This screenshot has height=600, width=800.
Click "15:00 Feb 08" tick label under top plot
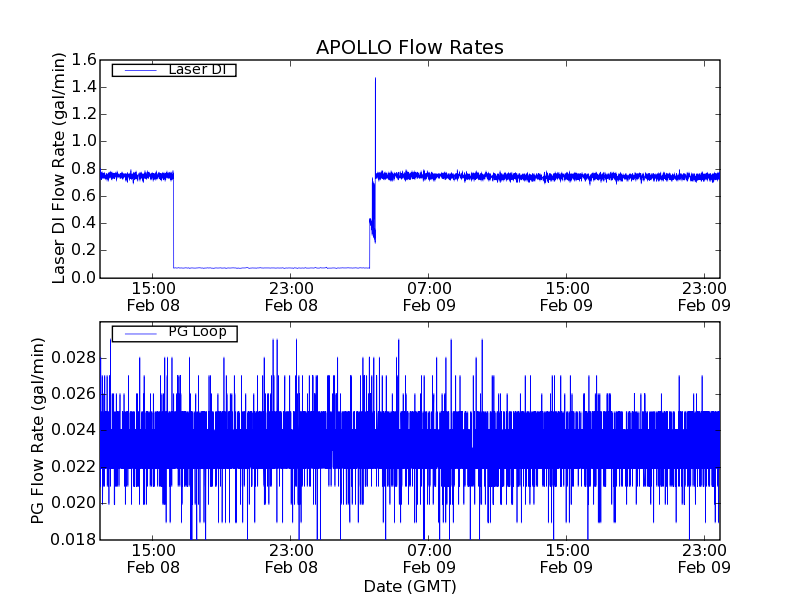point(154,297)
